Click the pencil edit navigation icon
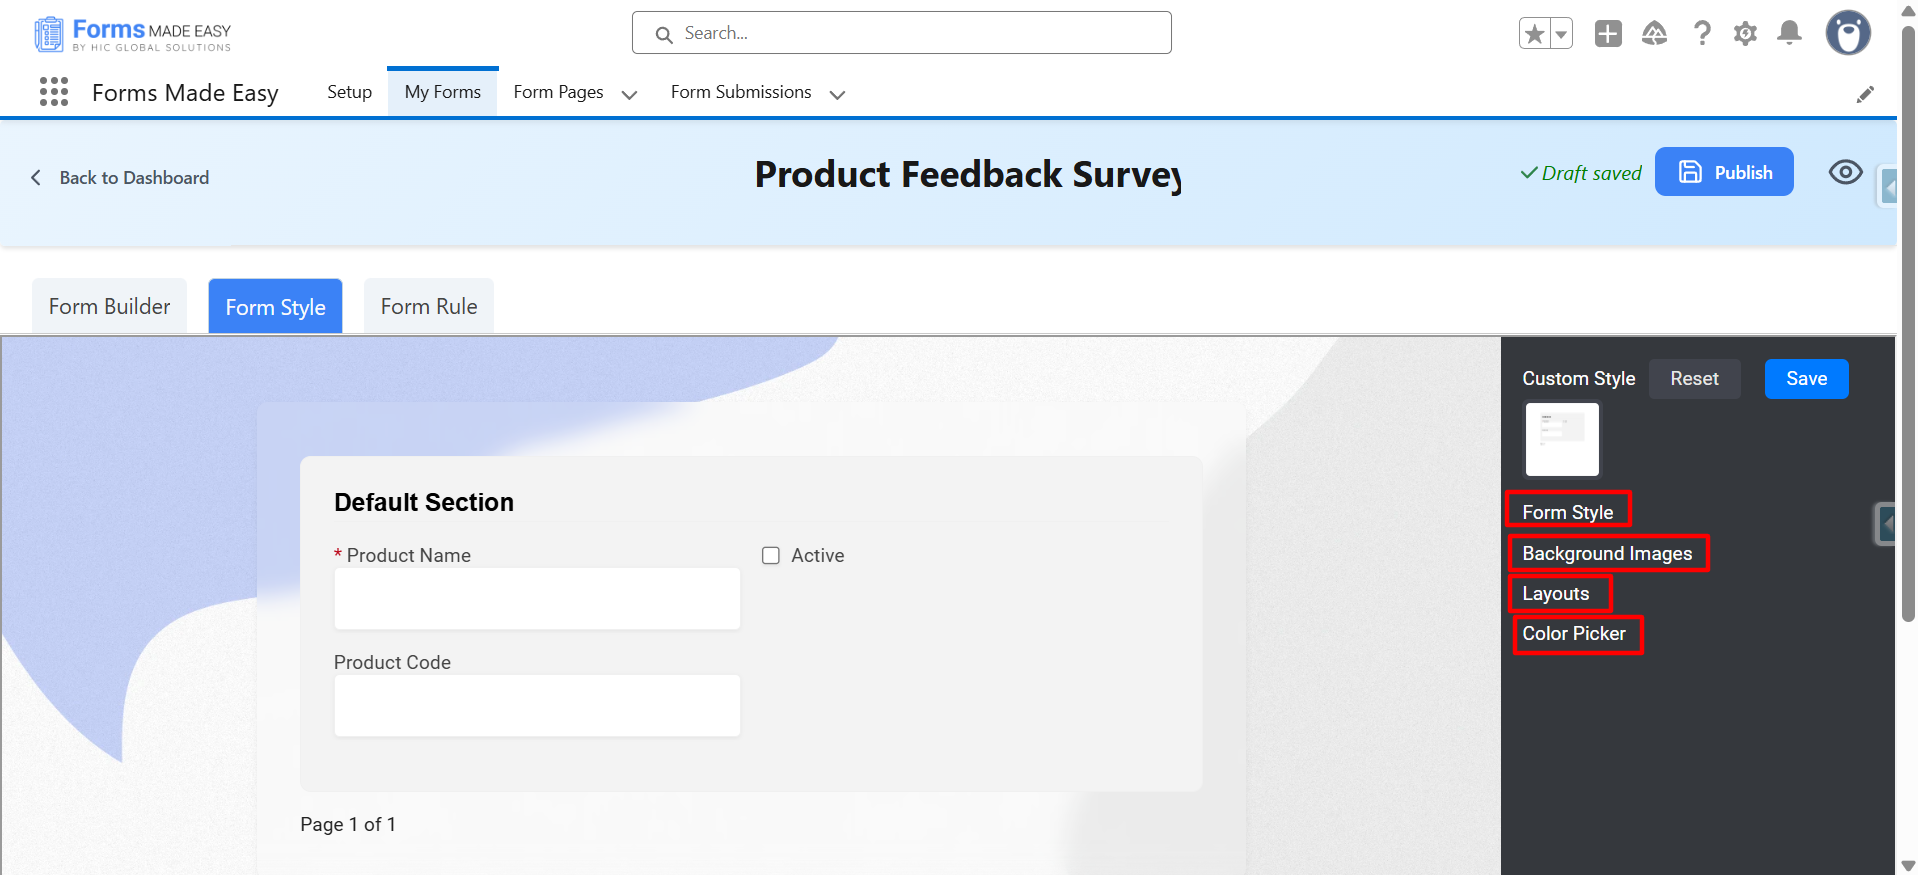This screenshot has width=1918, height=875. click(1865, 94)
